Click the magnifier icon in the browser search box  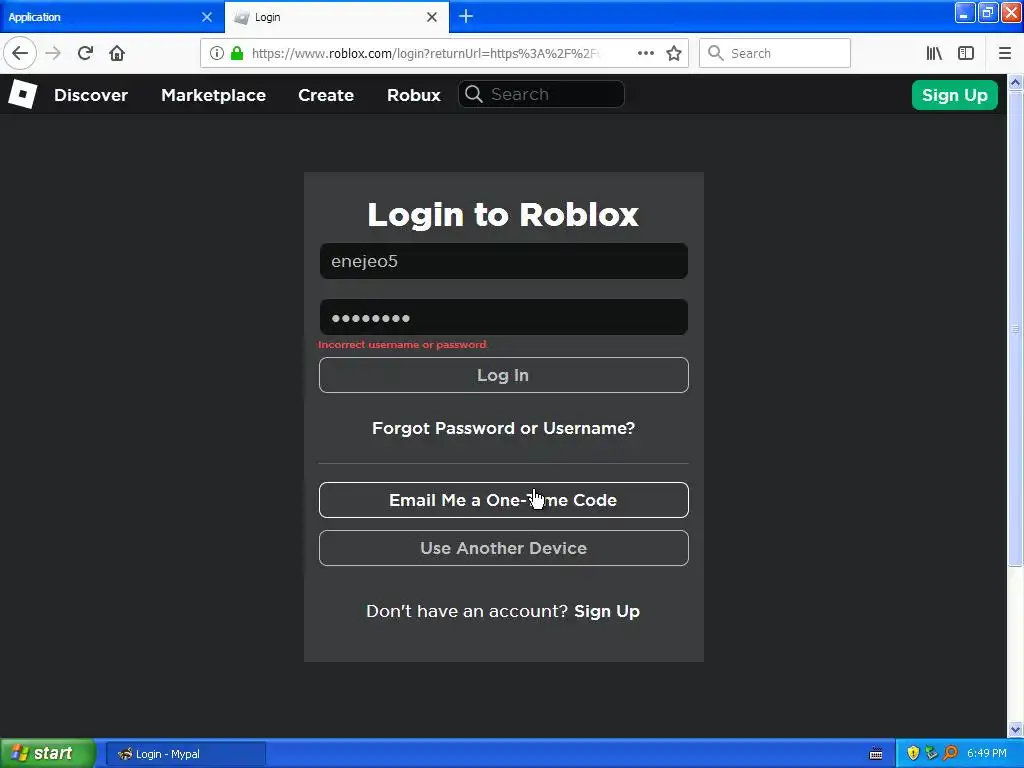(716, 53)
